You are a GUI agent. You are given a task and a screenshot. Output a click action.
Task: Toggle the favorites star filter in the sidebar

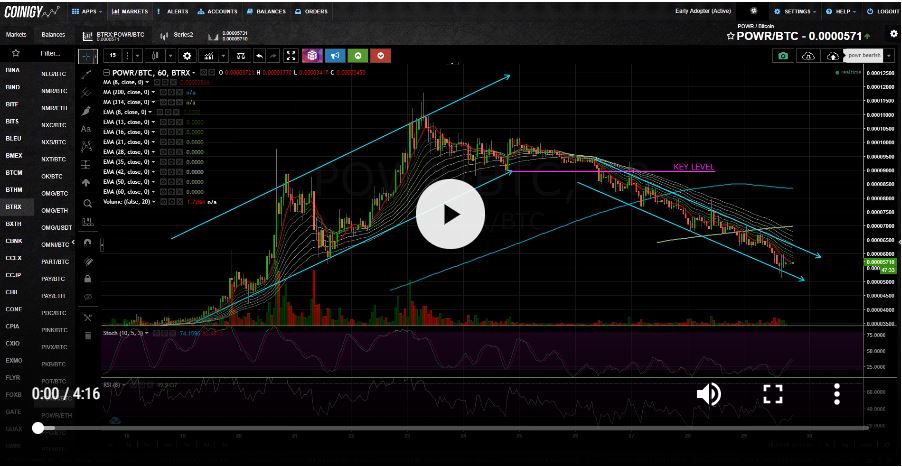[x=16, y=53]
